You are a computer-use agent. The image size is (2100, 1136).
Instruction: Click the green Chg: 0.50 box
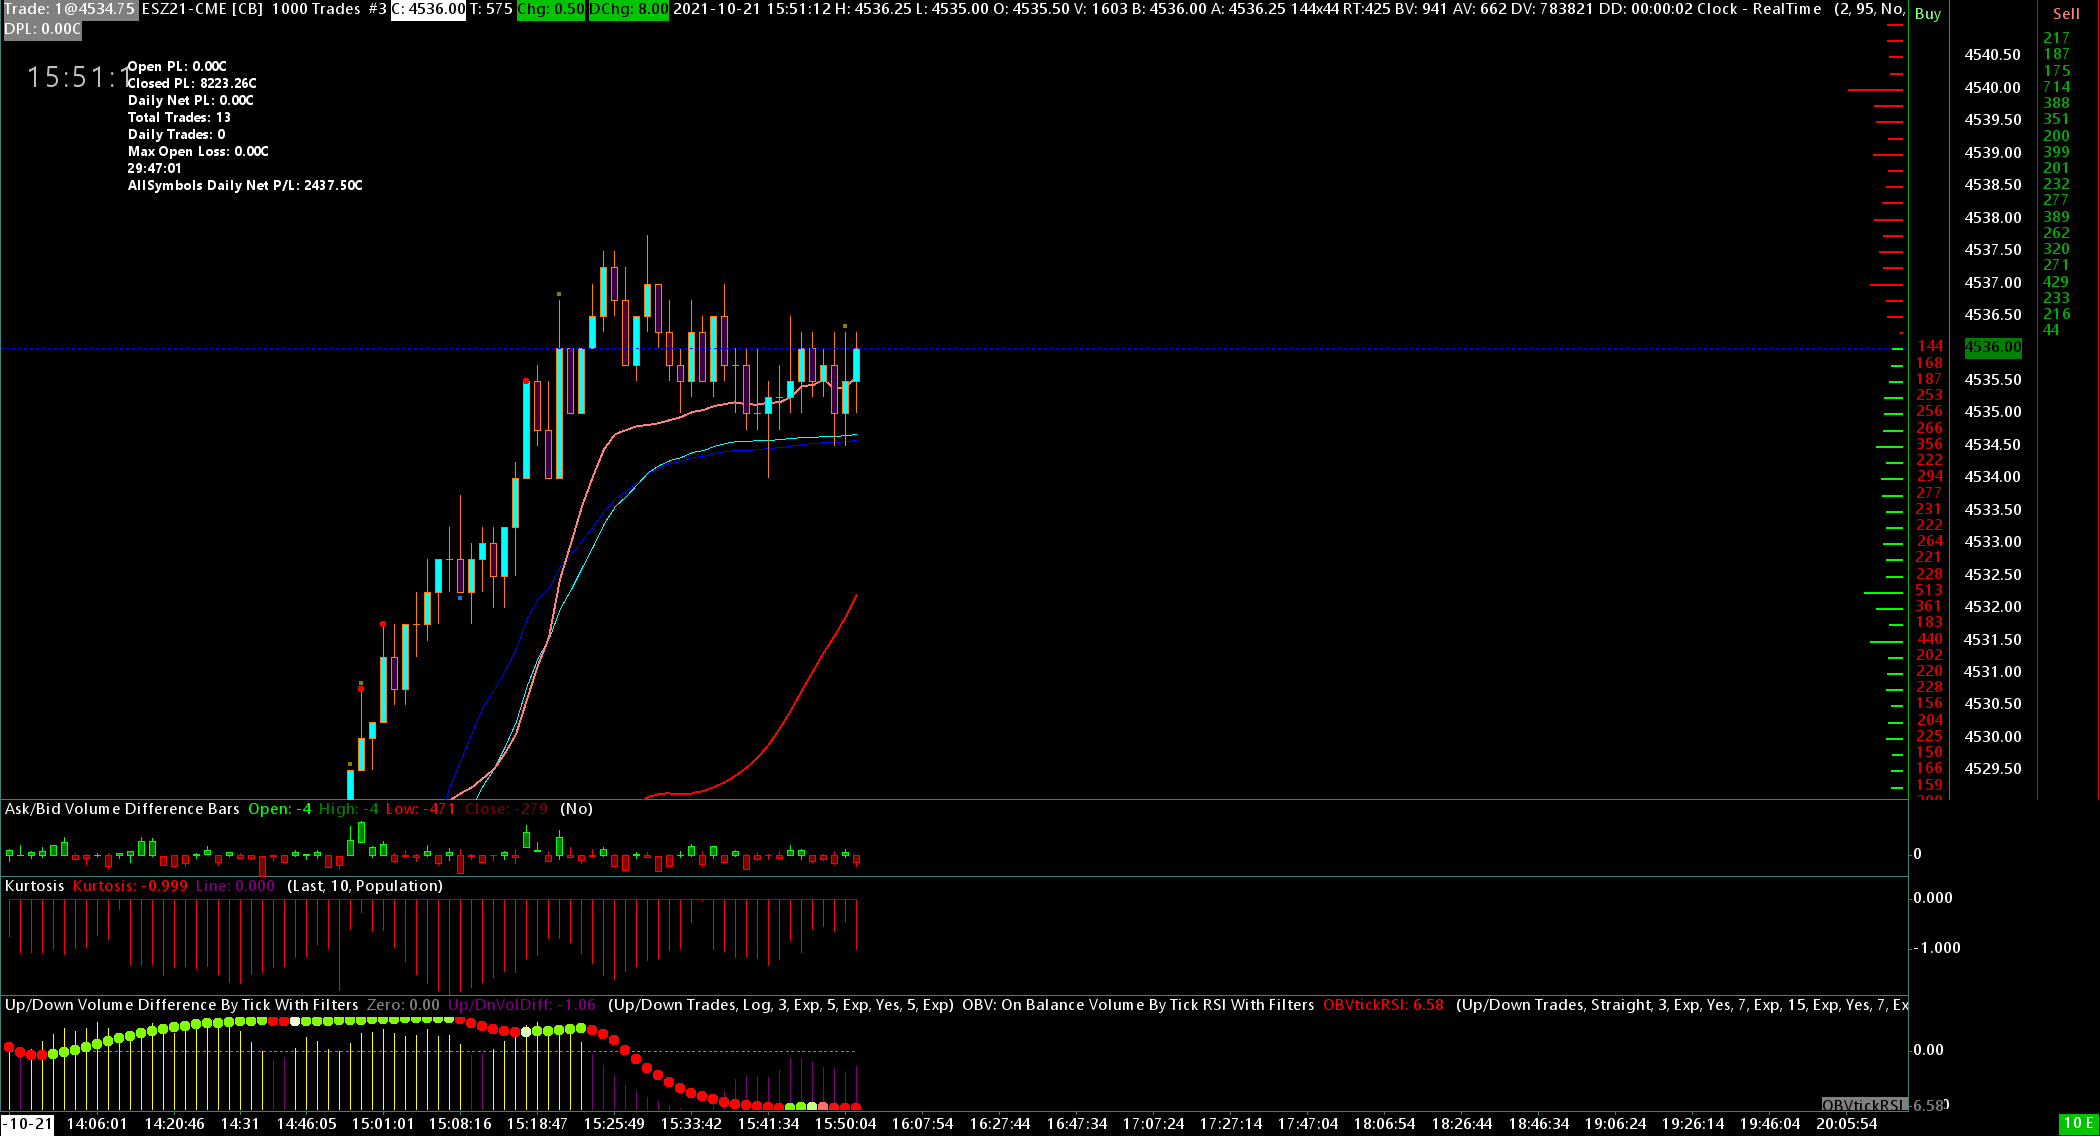click(551, 9)
